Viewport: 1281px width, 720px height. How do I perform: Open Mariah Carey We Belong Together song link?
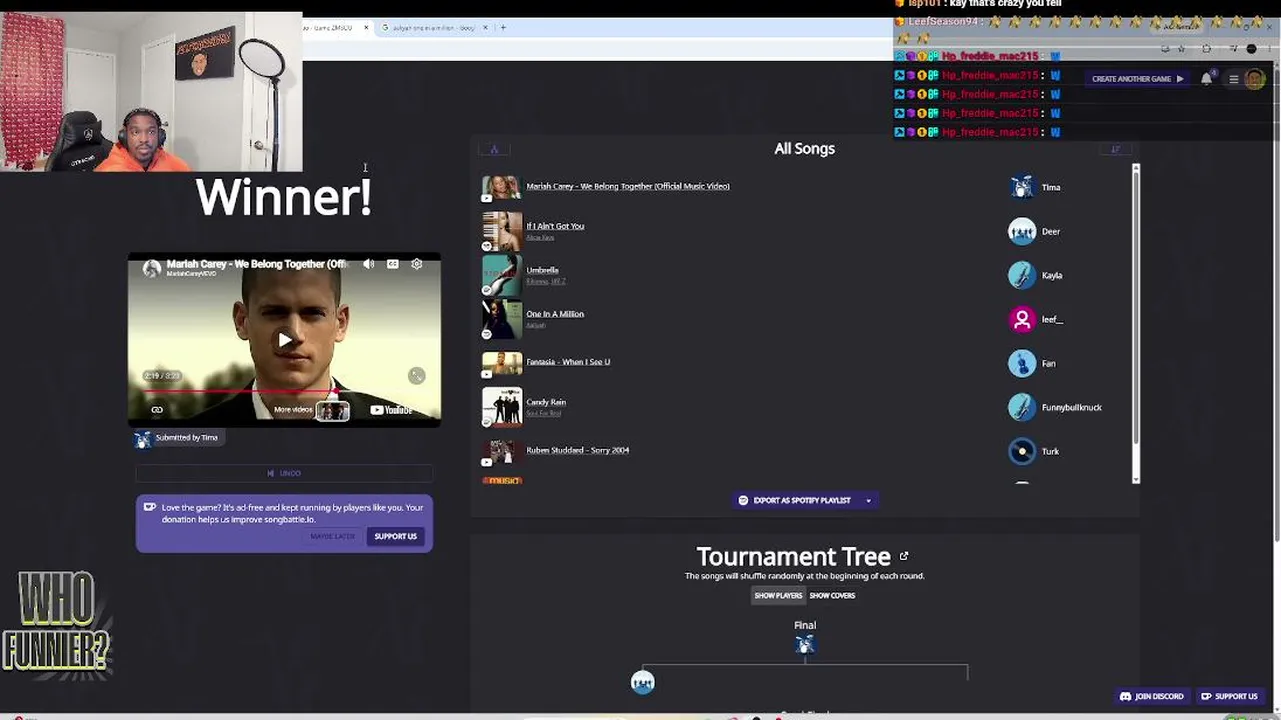click(628, 186)
